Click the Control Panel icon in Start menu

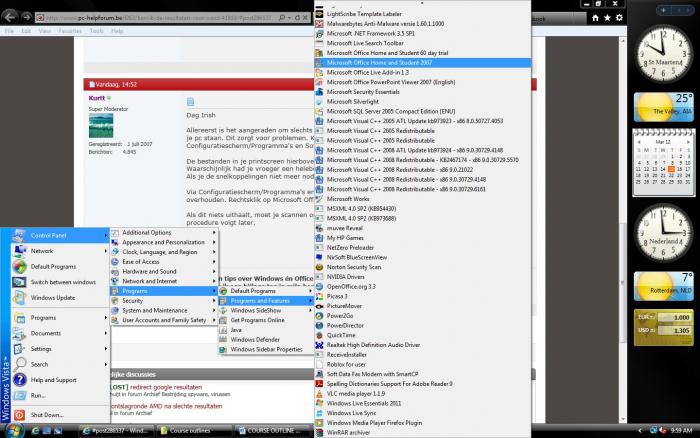tap(19, 235)
